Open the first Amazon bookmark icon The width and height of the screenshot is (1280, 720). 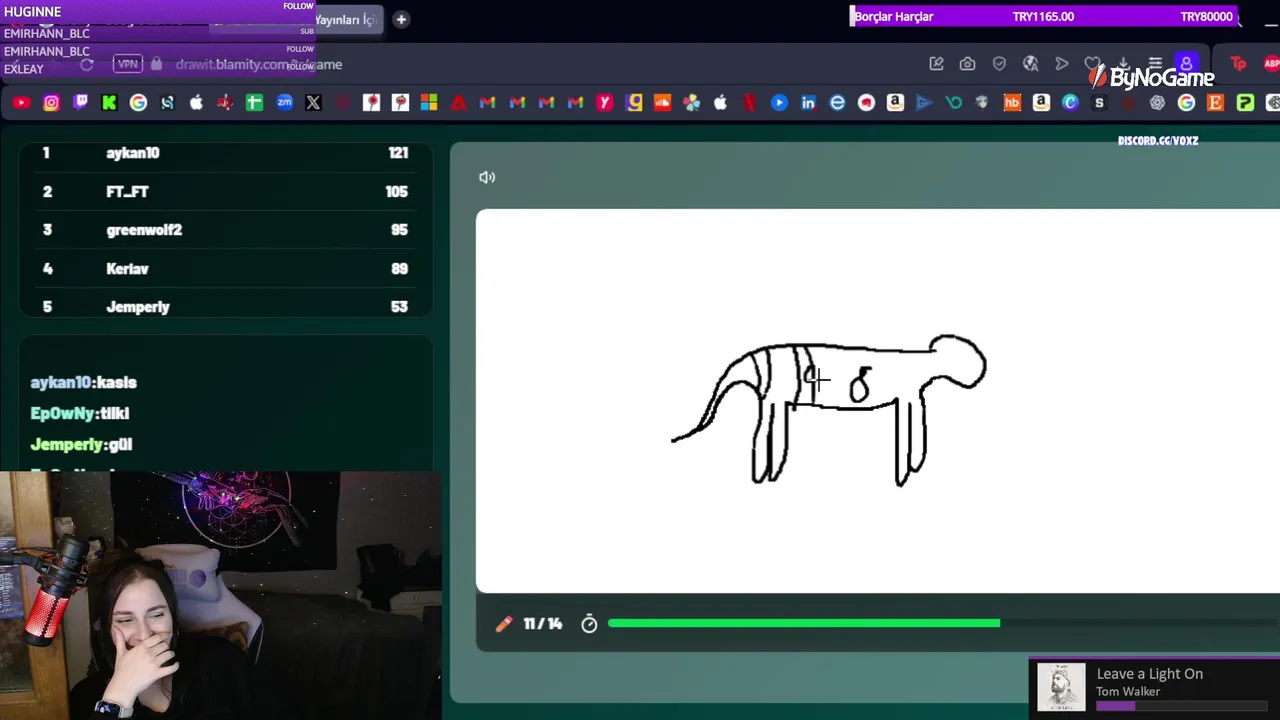click(x=895, y=102)
